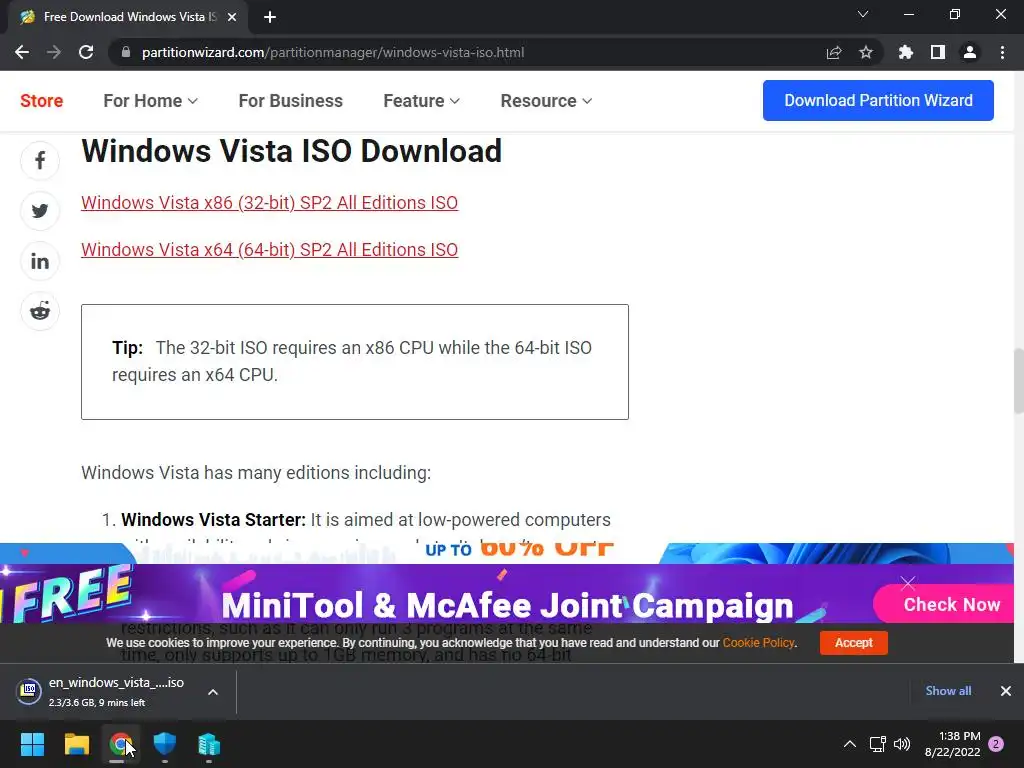Click Download Partition Wizard button
1024x768 pixels.
(x=878, y=101)
